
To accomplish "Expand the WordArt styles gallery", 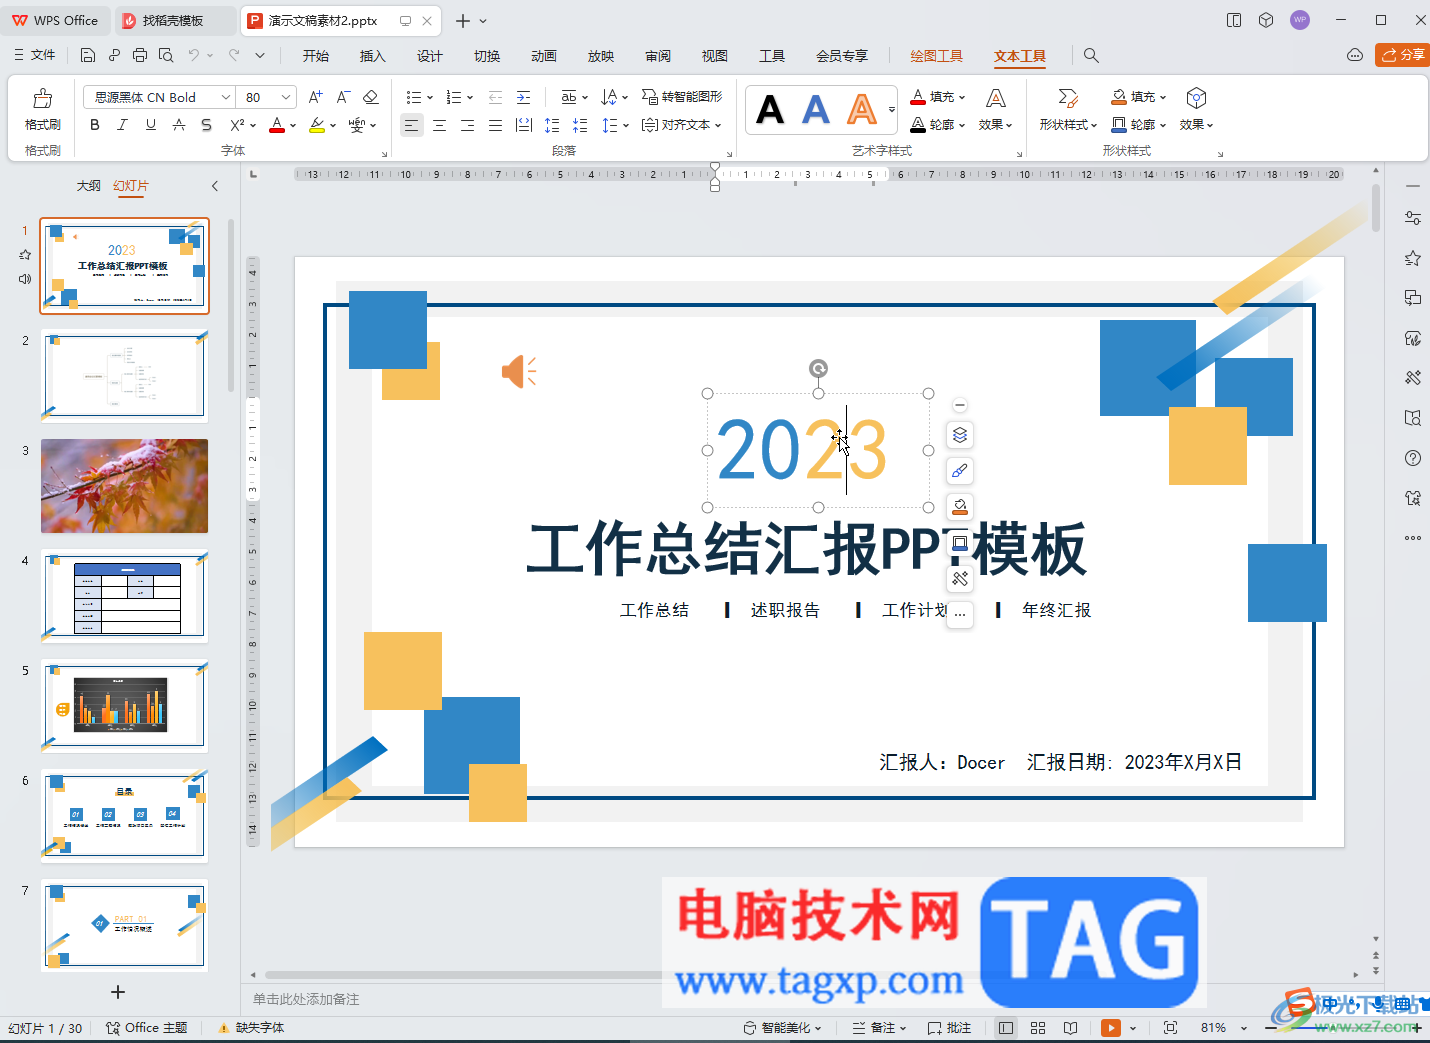I will tap(892, 109).
